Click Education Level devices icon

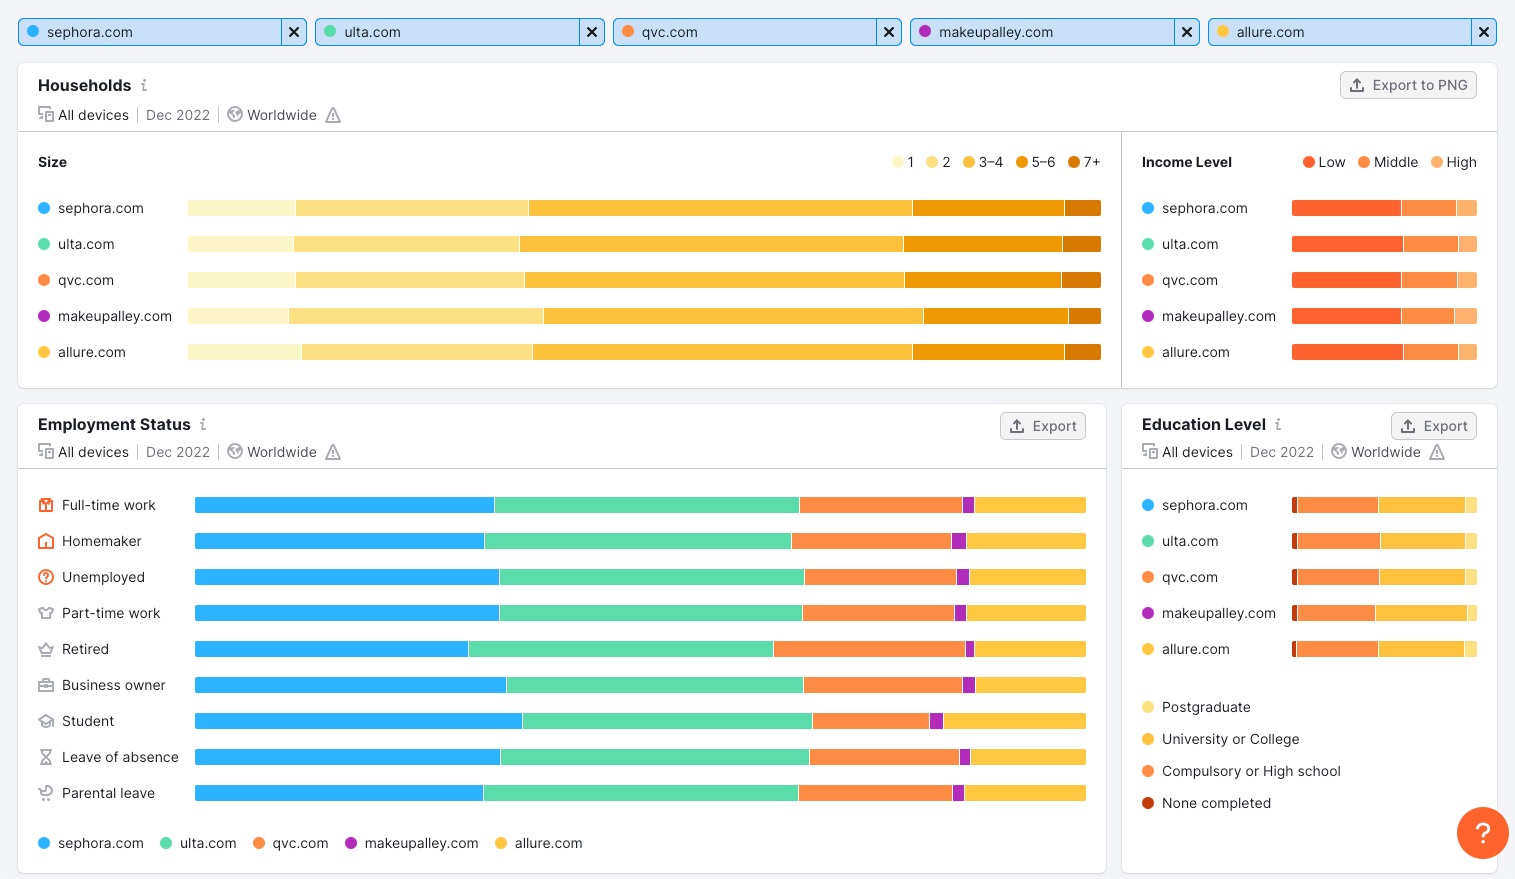pos(1150,452)
